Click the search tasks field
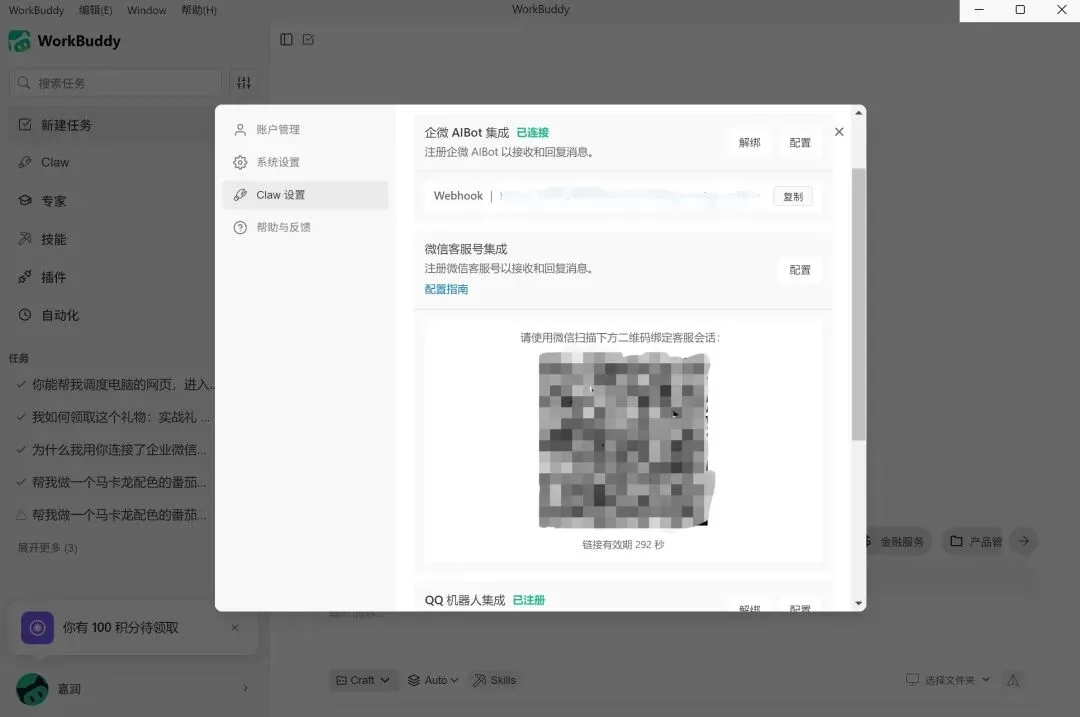 click(116, 83)
